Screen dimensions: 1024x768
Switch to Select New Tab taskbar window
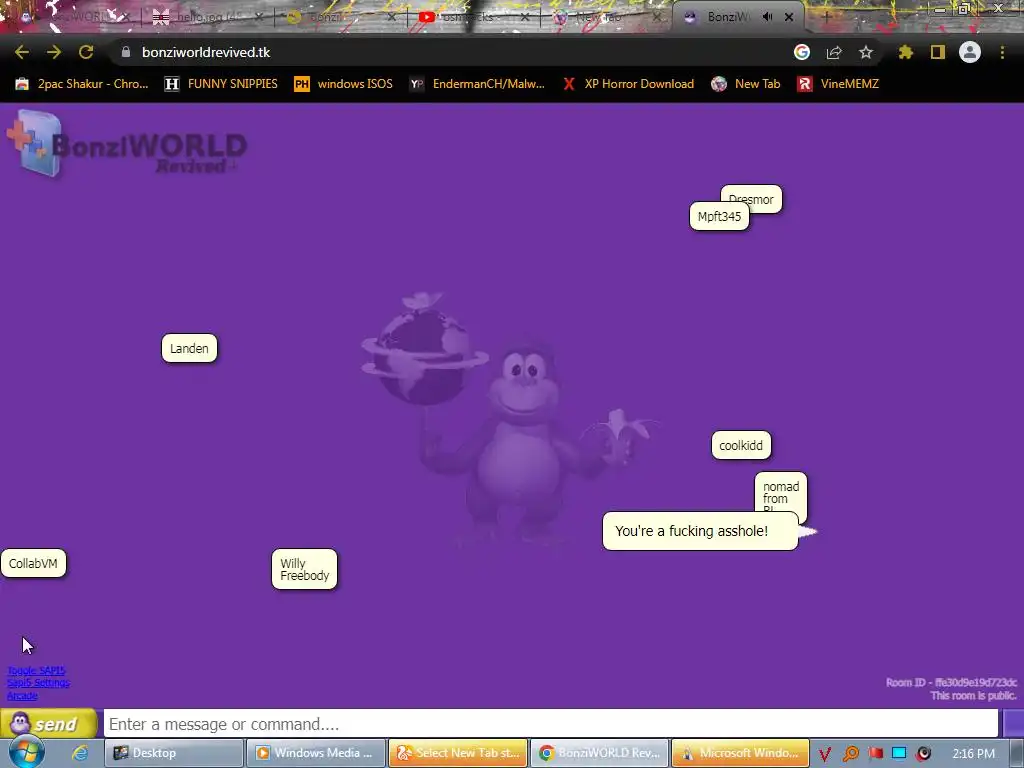tap(457, 753)
